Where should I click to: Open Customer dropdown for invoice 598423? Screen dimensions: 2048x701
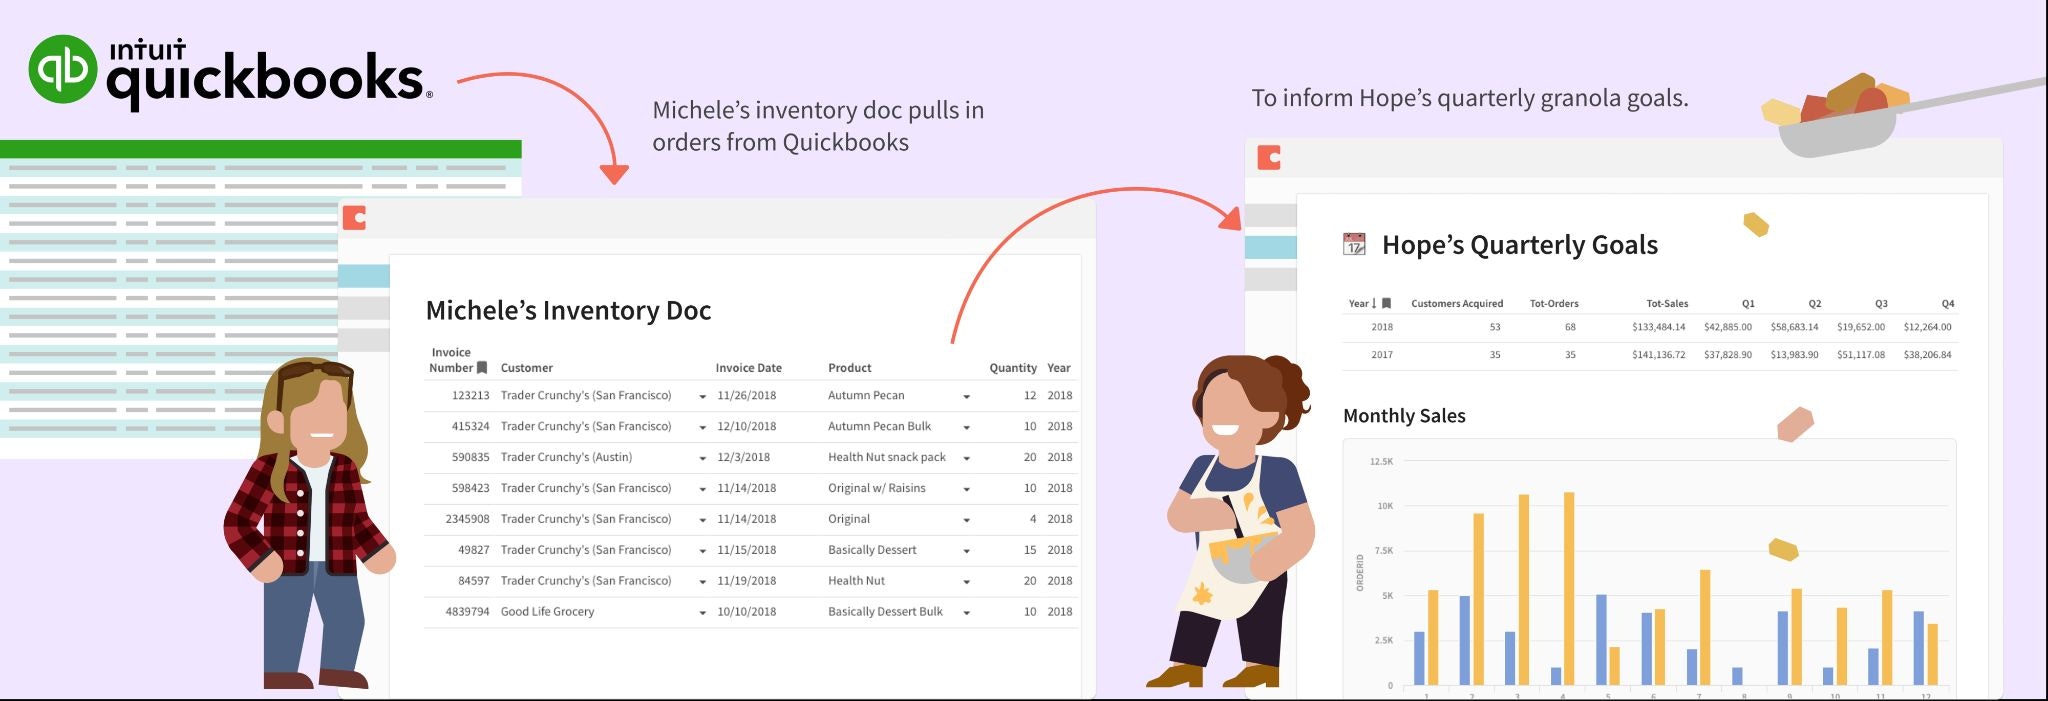click(x=702, y=490)
